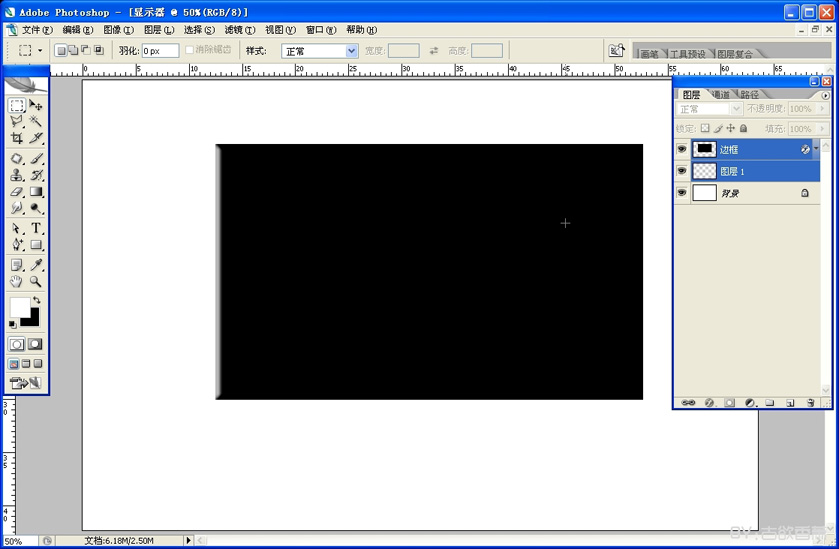Click the link layers icon
Screen dimensions: 839x549
click(689, 402)
